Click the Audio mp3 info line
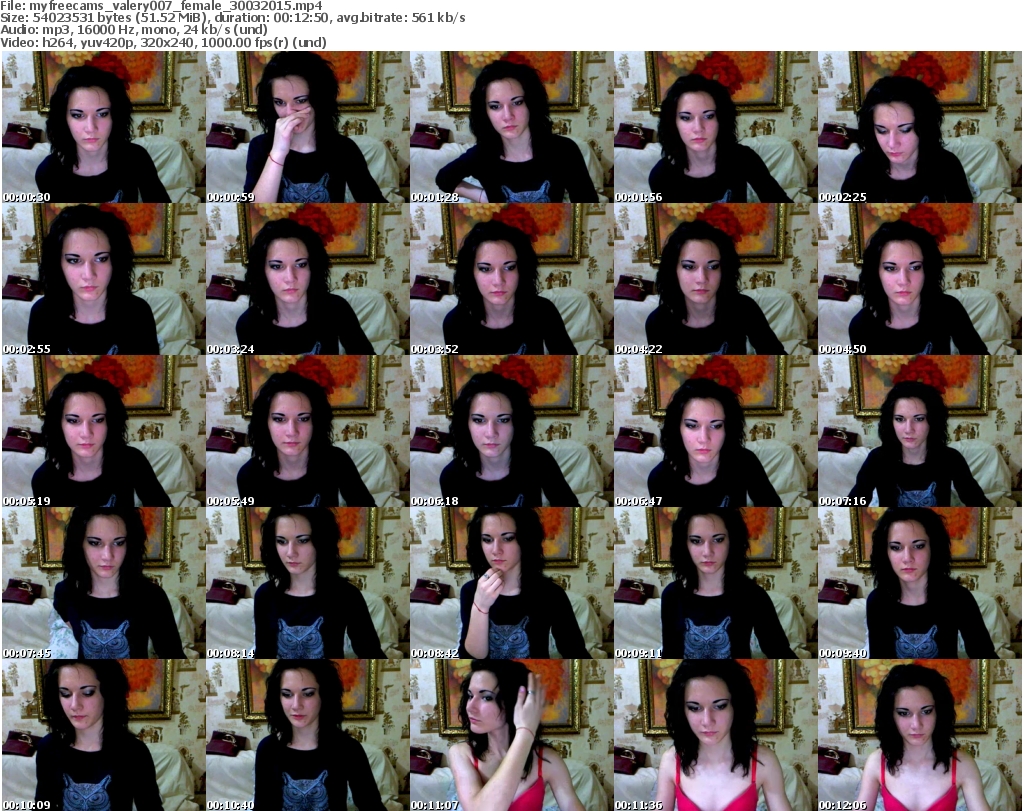The image size is (1024, 811). (x=134, y=30)
